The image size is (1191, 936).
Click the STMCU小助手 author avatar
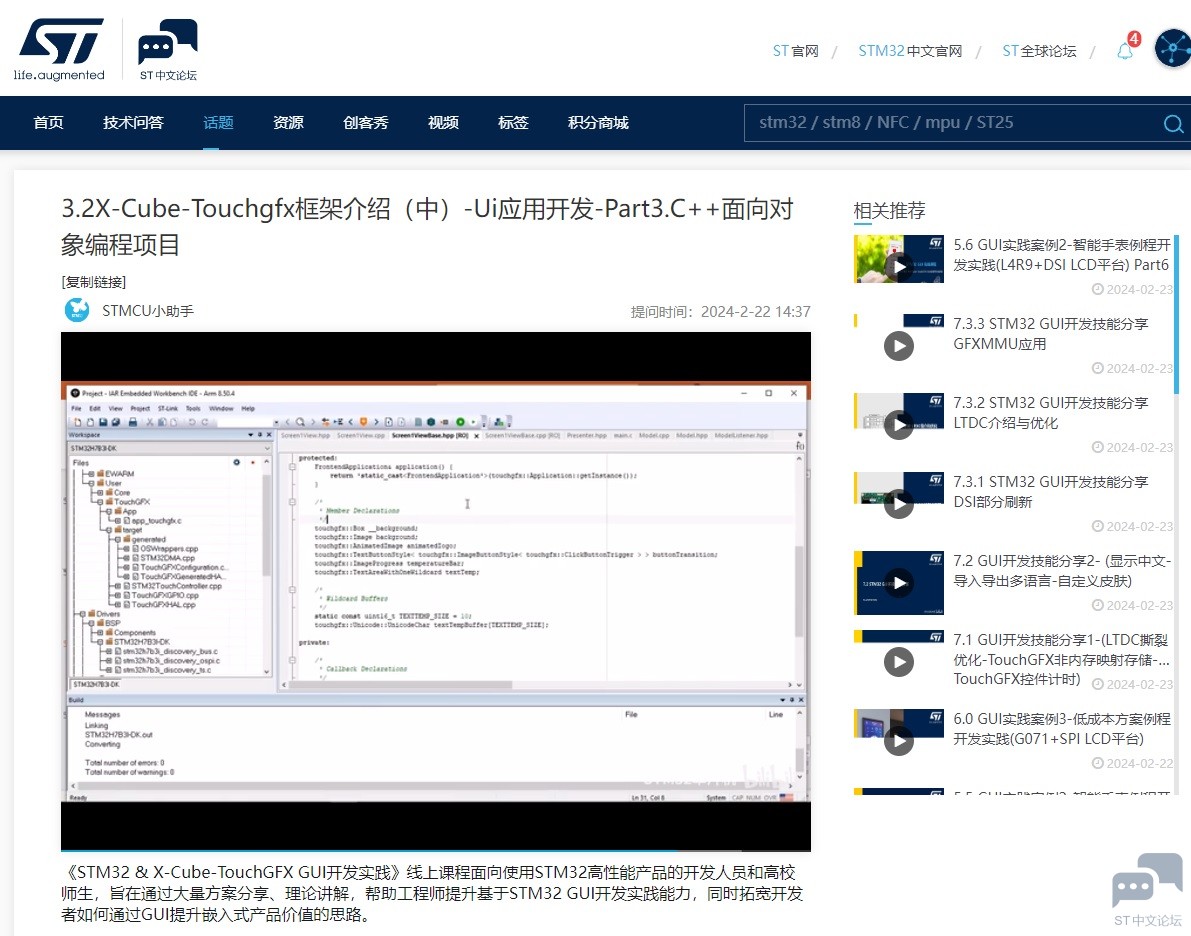[x=77, y=310]
